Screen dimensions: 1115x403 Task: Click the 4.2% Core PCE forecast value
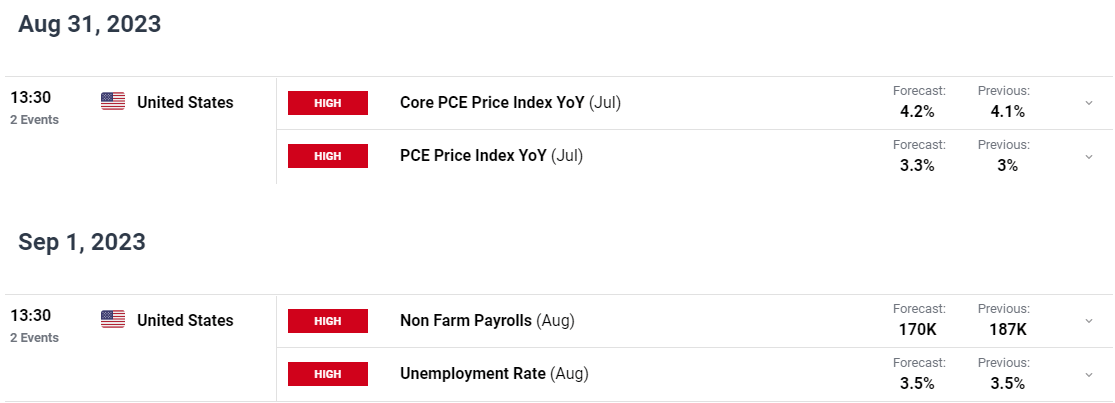[917, 112]
